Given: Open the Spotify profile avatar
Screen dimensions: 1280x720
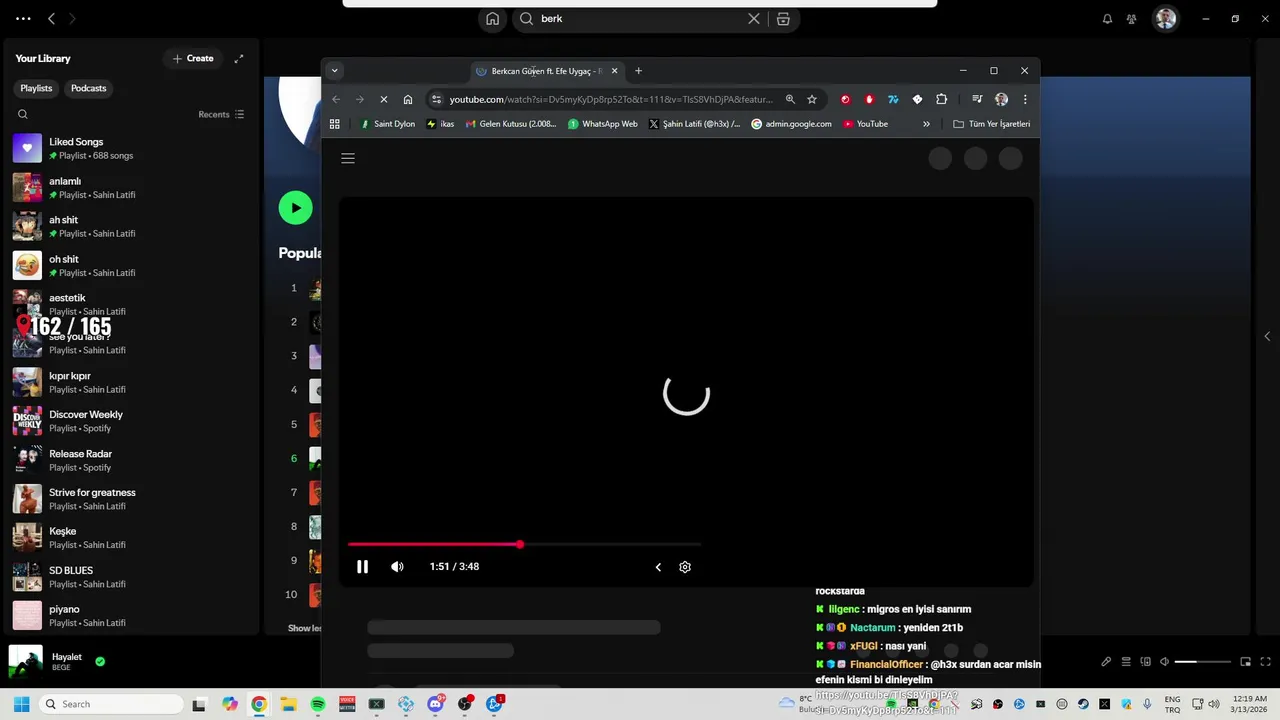Looking at the screenshot, I should (1165, 19).
